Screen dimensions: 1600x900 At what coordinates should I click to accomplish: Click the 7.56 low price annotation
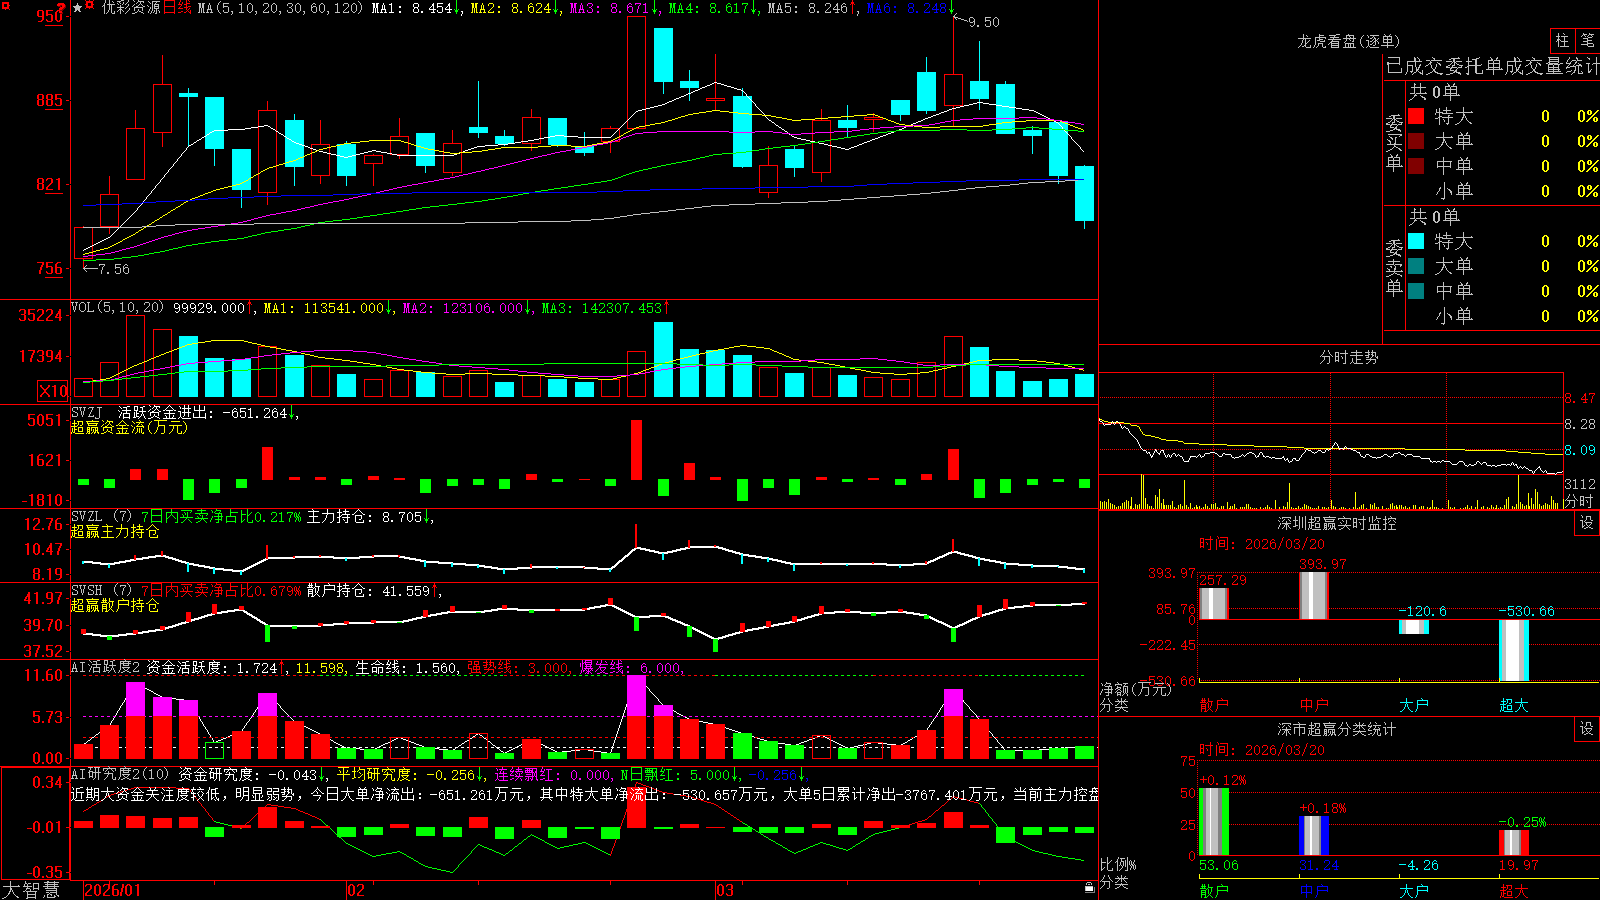pos(113,269)
